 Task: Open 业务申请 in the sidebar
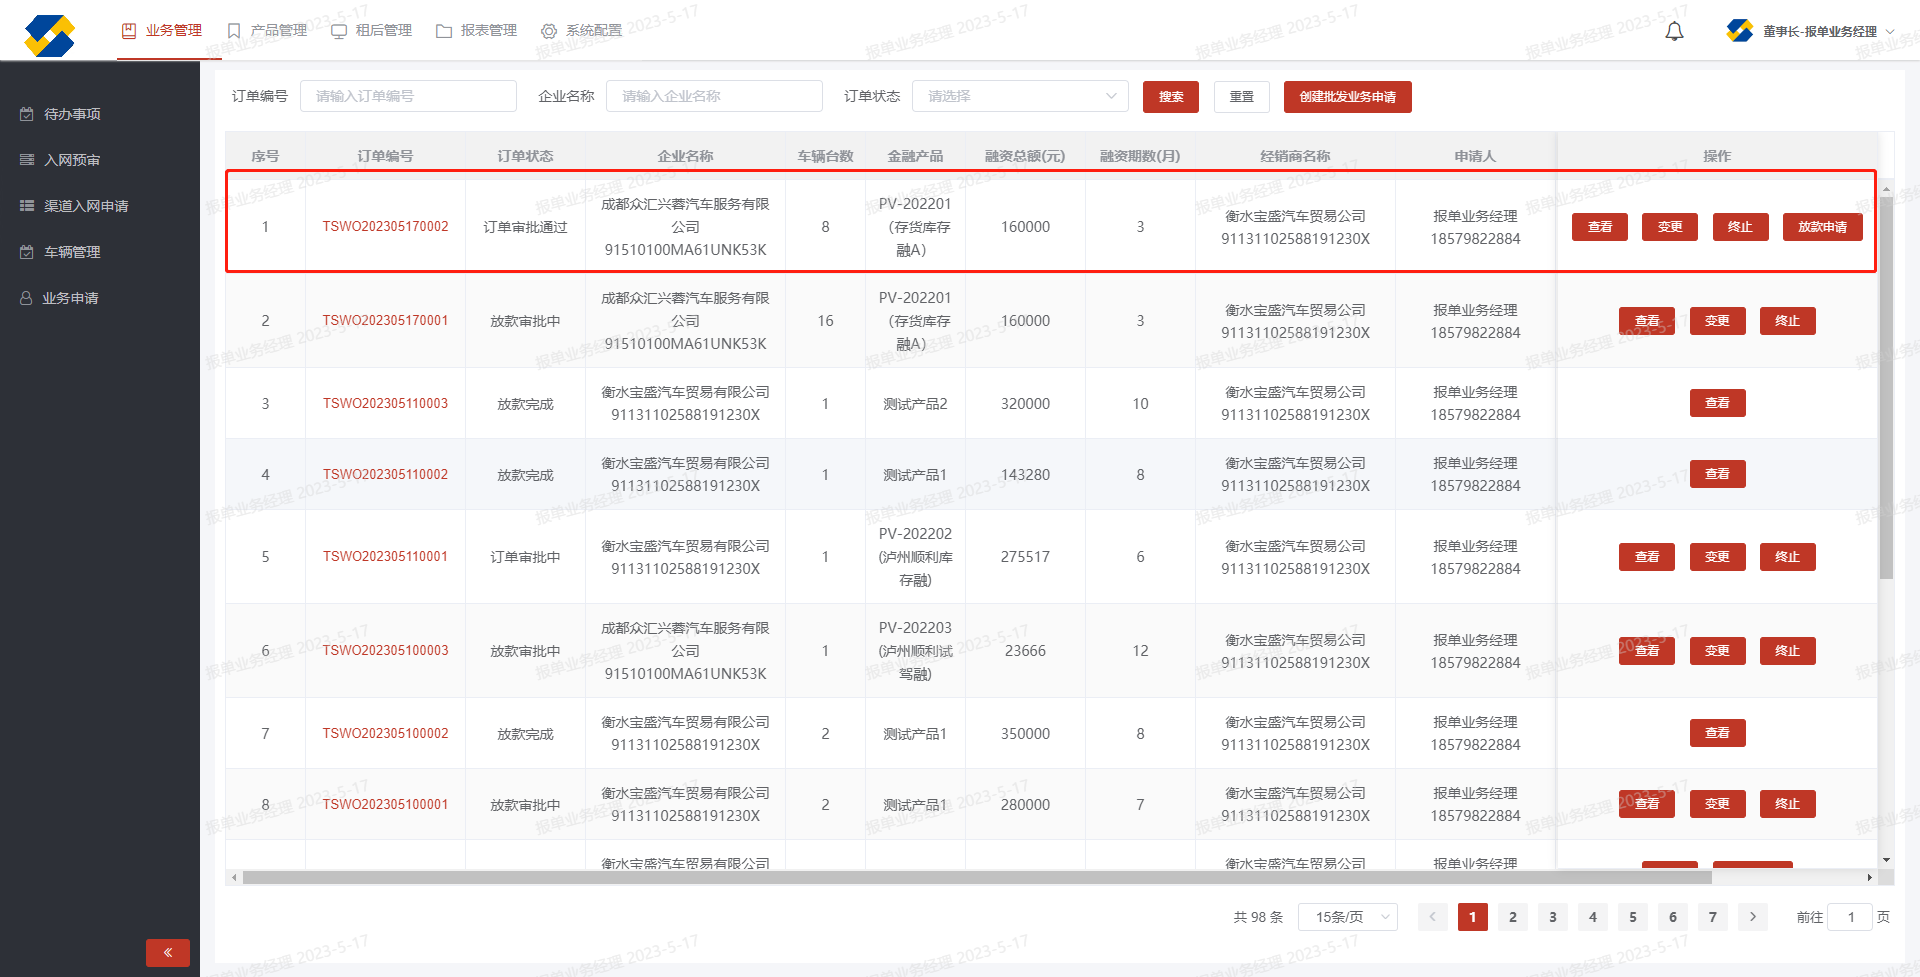click(70, 298)
